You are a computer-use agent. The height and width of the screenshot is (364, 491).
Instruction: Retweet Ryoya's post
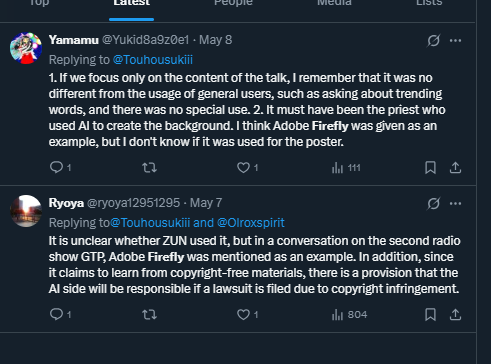tap(149, 314)
